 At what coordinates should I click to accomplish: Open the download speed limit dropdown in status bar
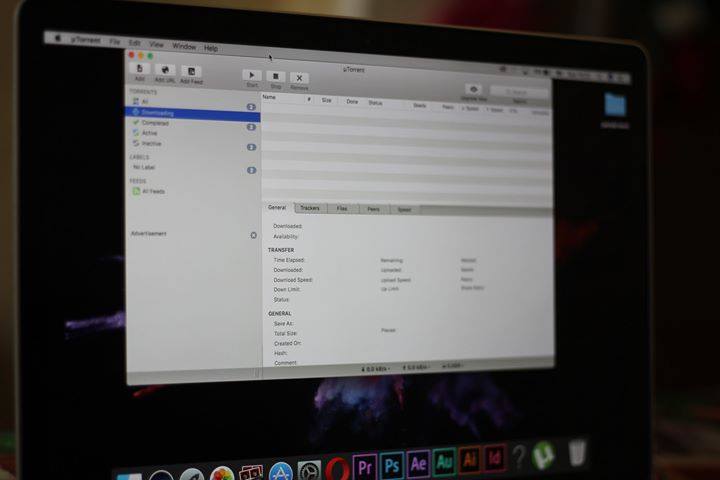pos(376,368)
